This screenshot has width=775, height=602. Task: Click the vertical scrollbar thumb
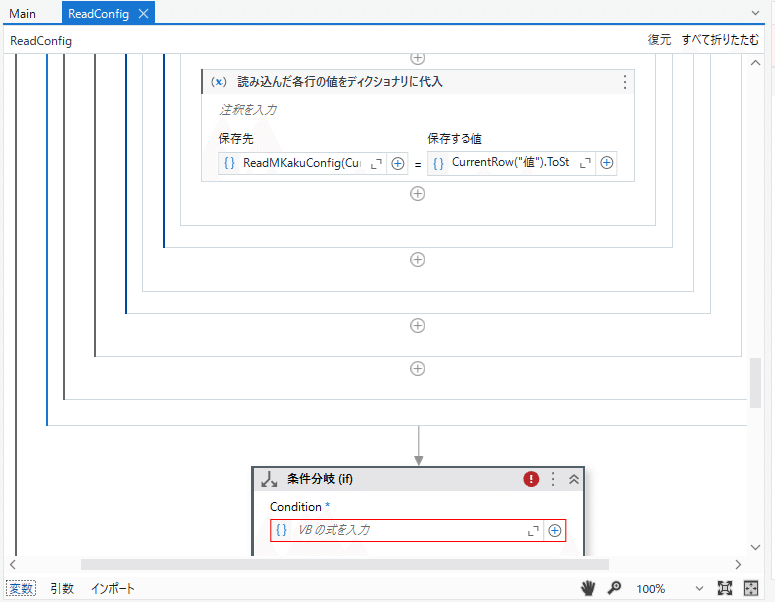[755, 383]
